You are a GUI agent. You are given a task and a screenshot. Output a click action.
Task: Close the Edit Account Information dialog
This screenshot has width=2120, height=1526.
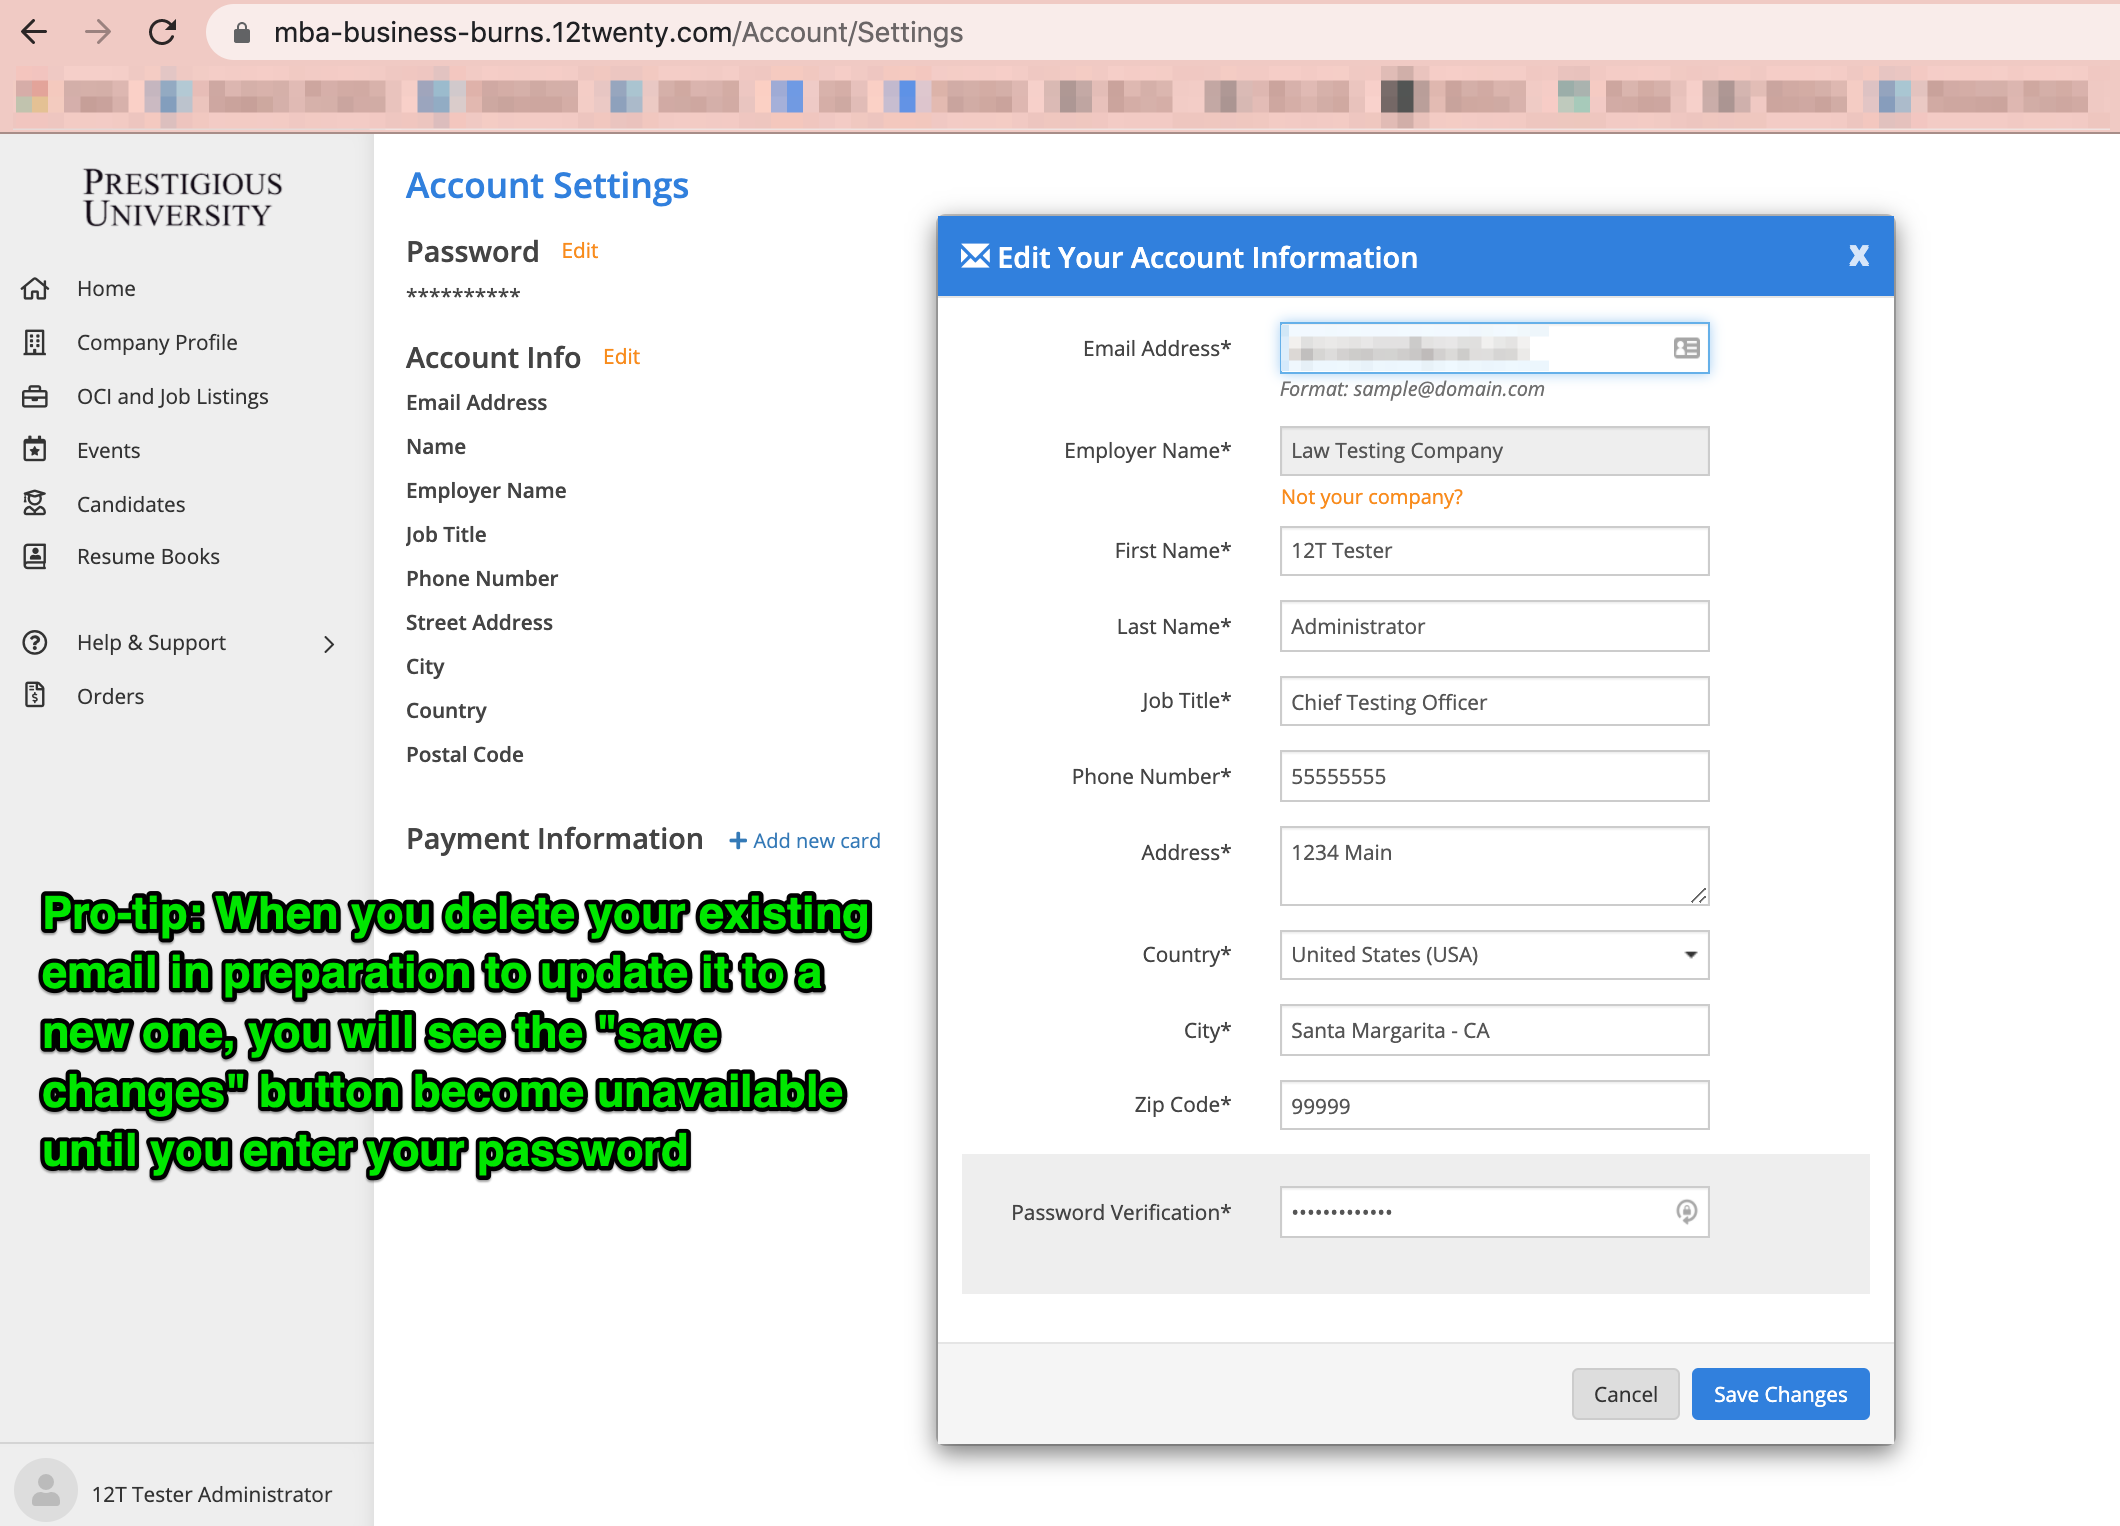[1858, 256]
